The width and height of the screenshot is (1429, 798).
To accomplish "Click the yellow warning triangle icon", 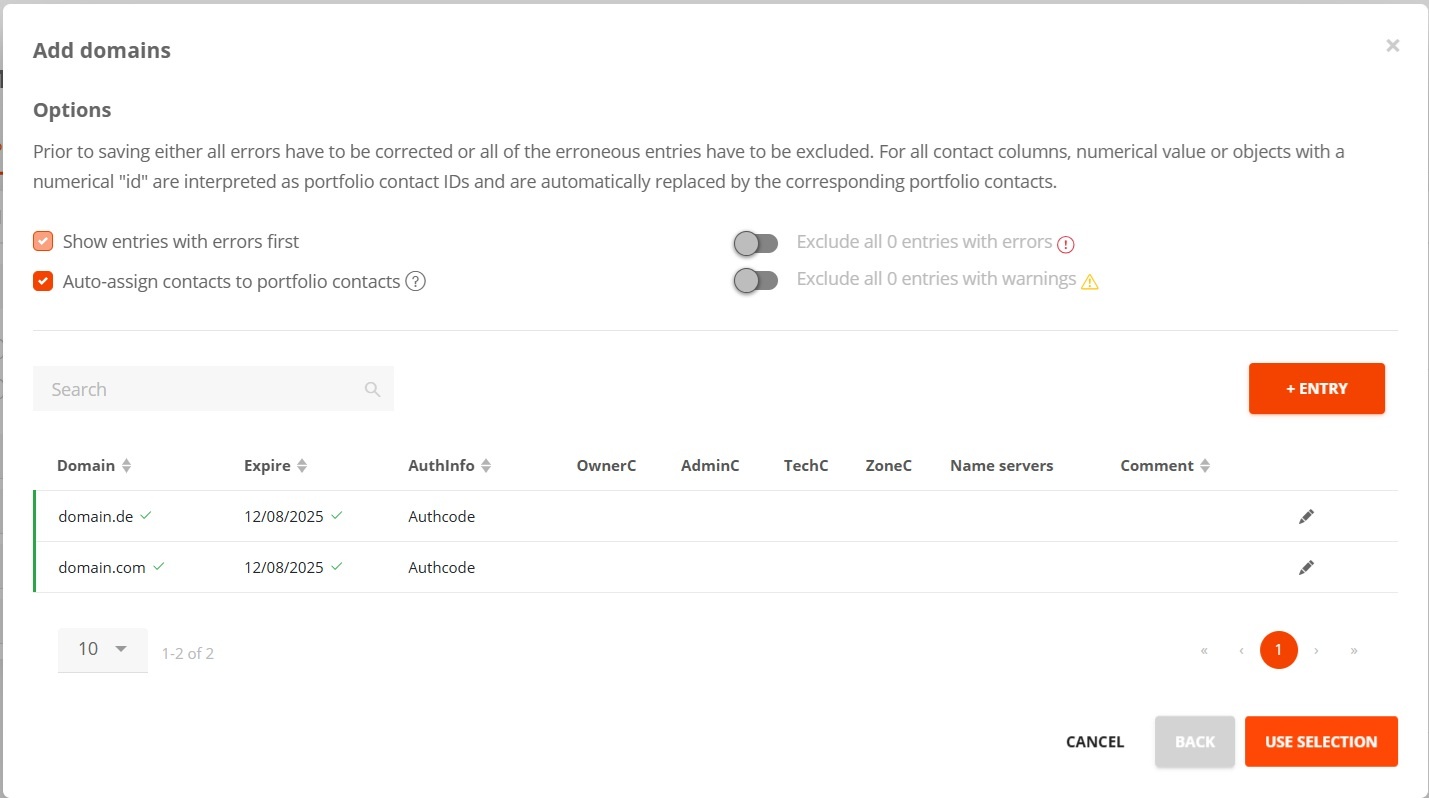I will (x=1090, y=282).
